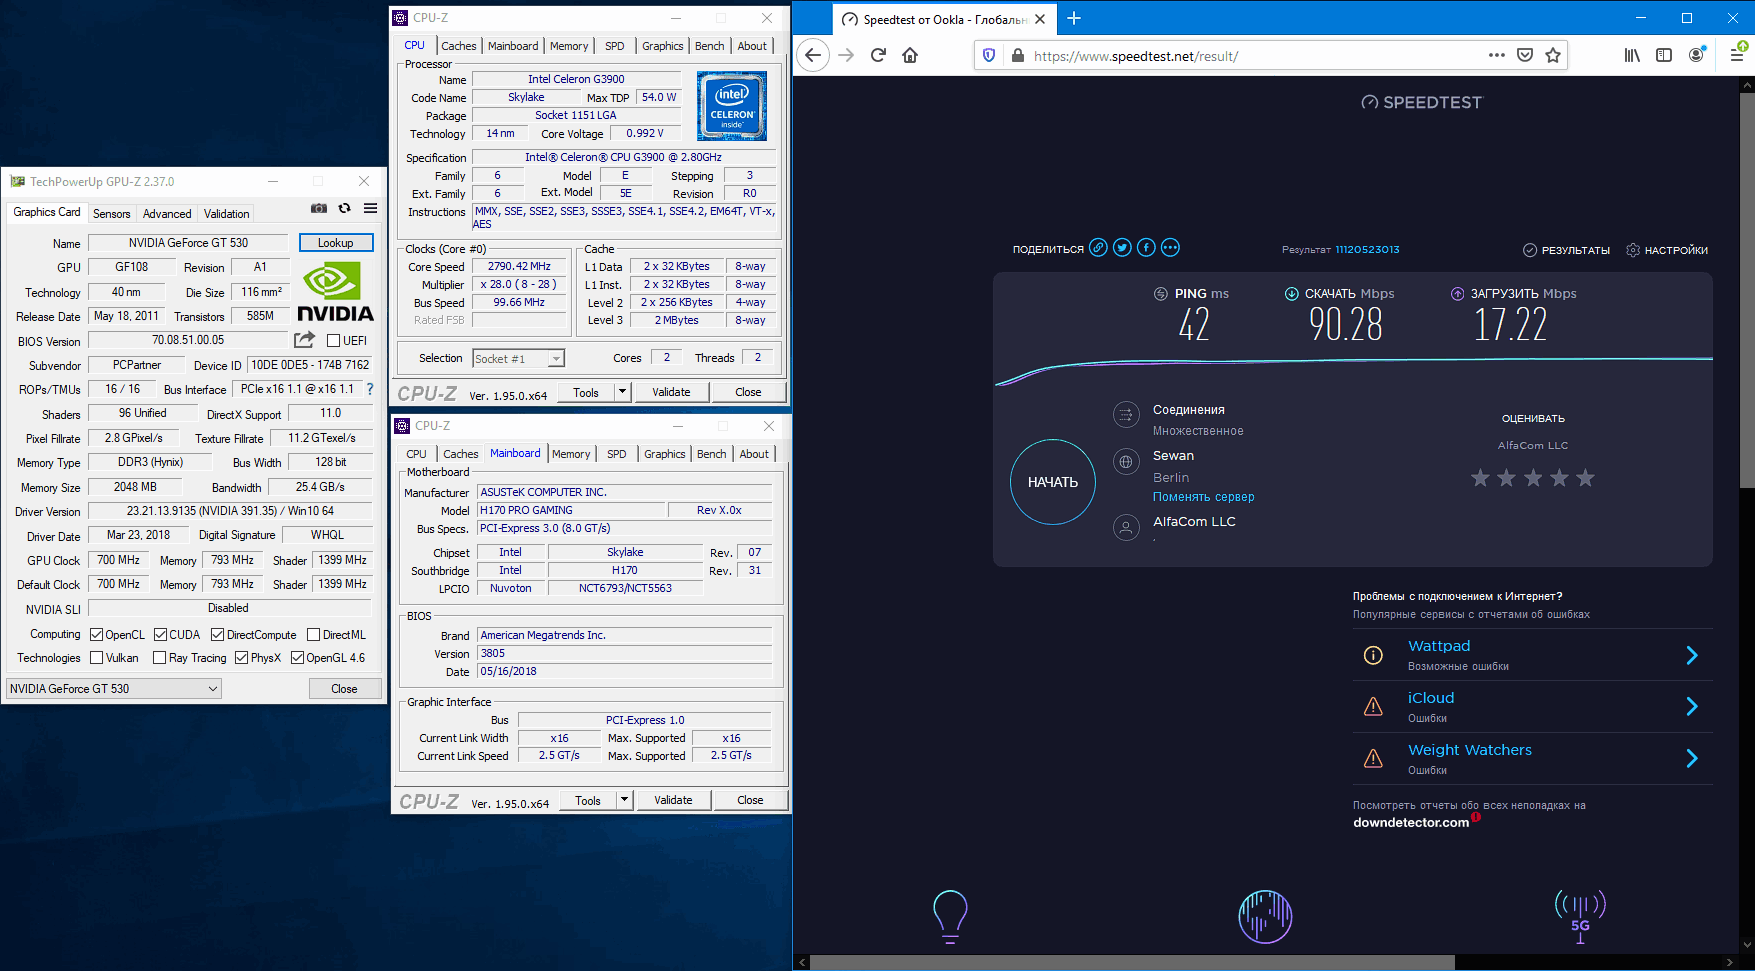Open Tools dropdown arrow in upper CPU-Z
The width and height of the screenshot is (1755, 971).
[622, 392]
